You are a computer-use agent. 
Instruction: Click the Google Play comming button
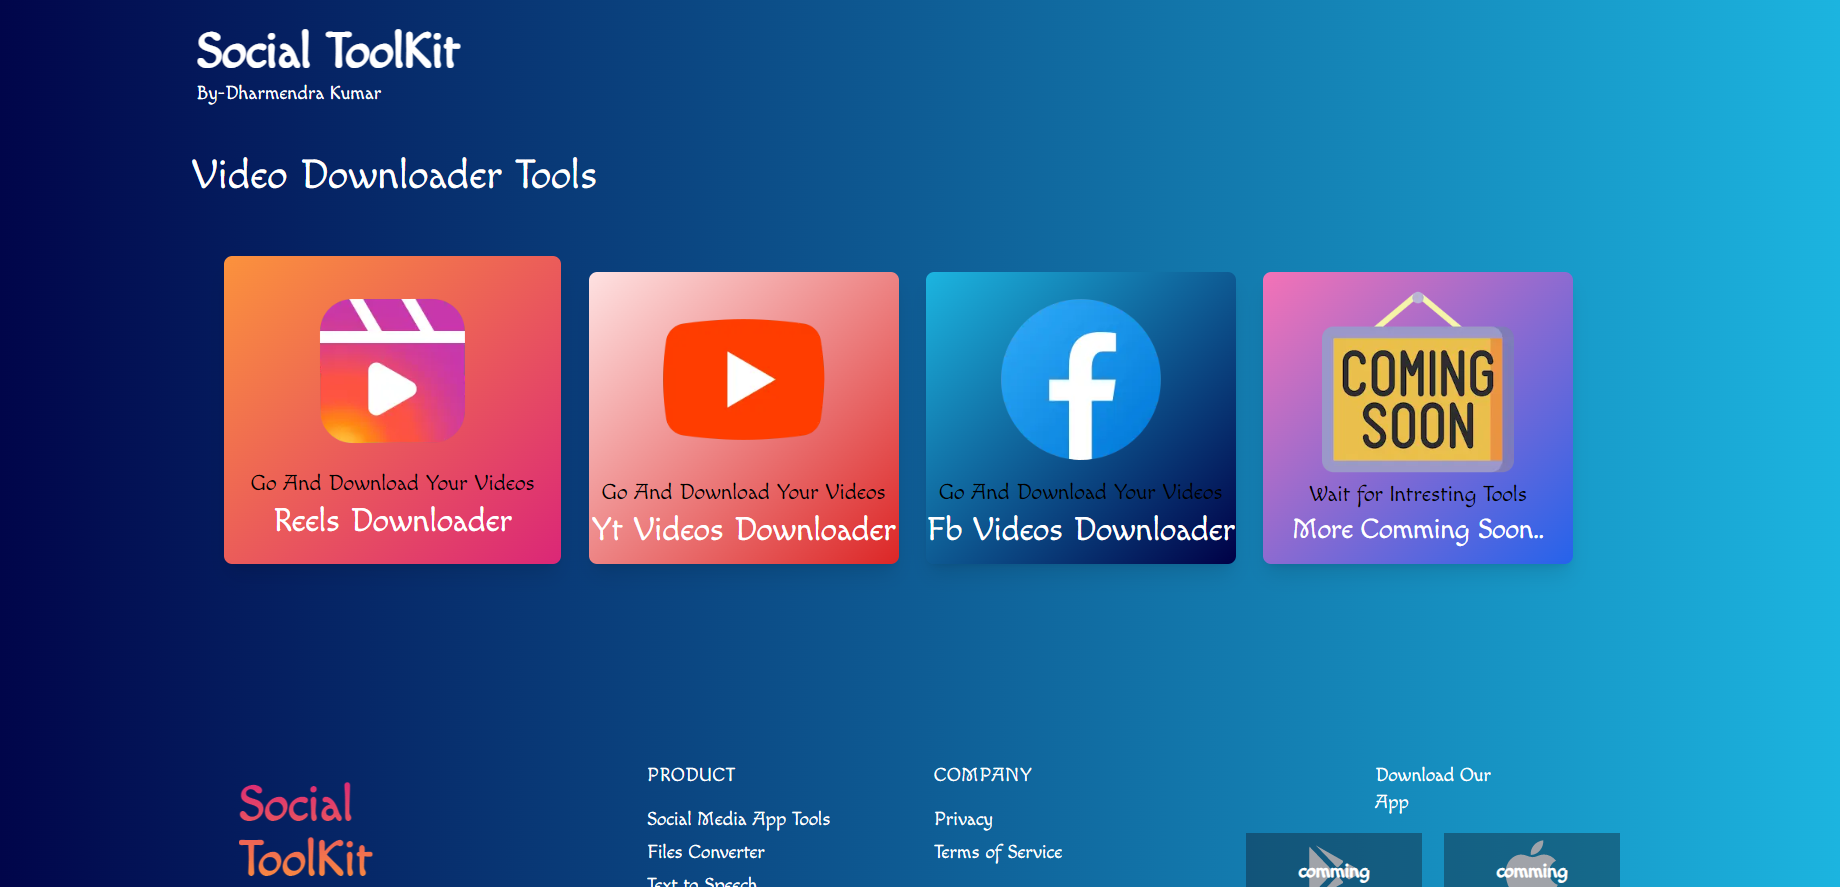point(1334,860)
